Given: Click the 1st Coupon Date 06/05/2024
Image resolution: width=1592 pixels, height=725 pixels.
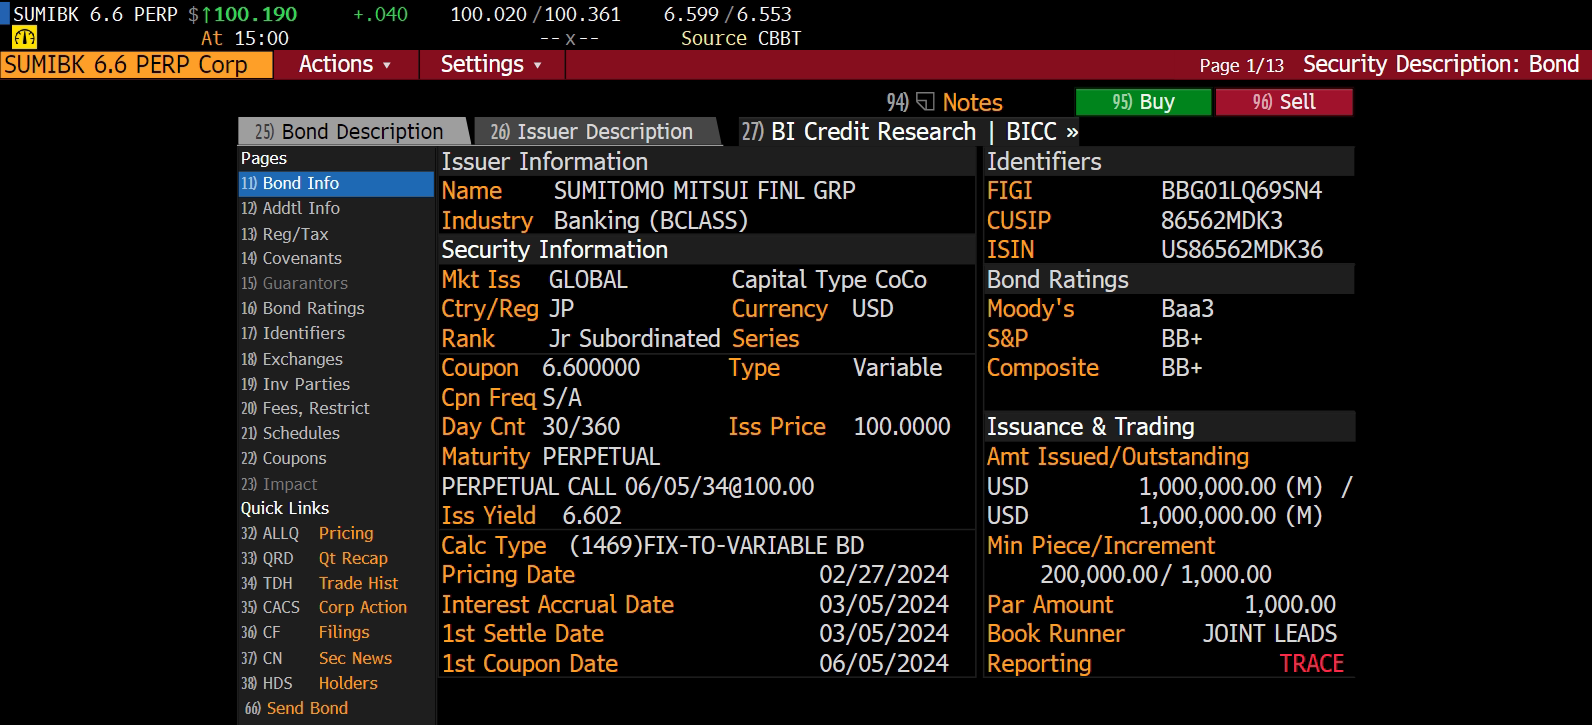Looking at the screenshot, I should coord(884,664).
